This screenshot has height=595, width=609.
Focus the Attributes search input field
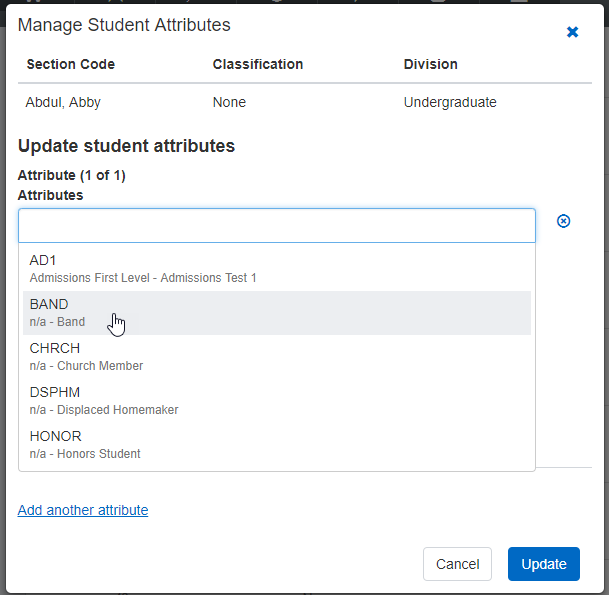tap(277, 226)
